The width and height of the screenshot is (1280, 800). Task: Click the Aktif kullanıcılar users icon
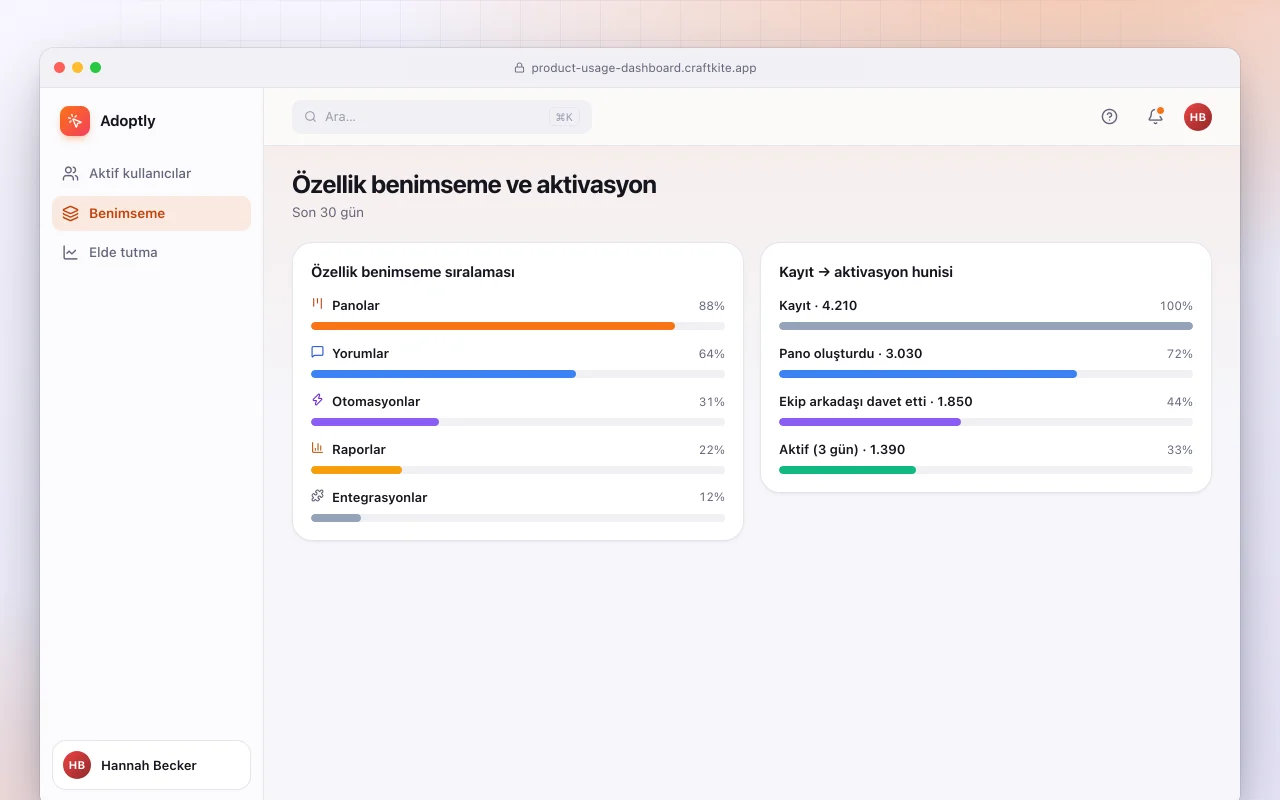click(70, 173)
